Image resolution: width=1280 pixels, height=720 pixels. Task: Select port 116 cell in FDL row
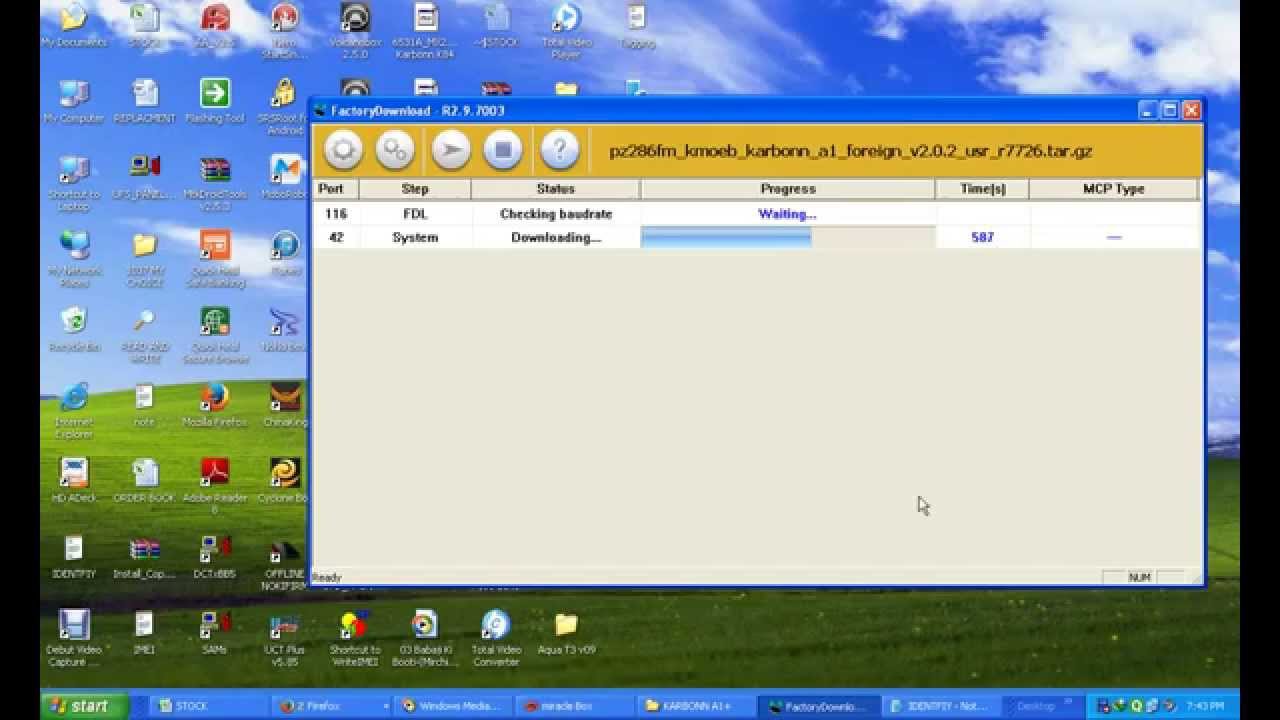pyautogui.click(x=336, y=214)
